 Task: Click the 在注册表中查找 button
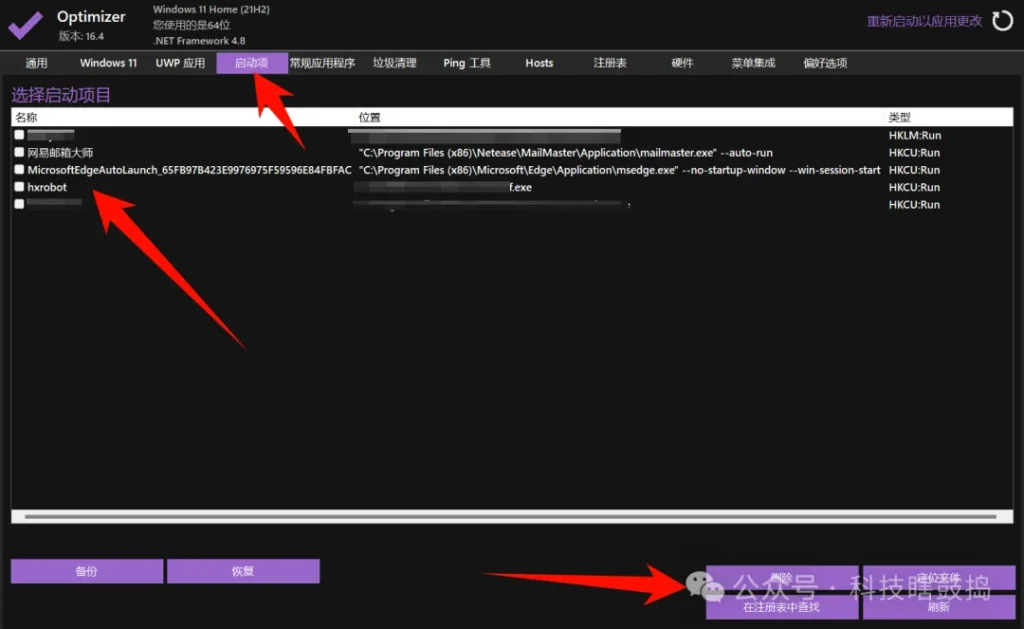[782, 607]
